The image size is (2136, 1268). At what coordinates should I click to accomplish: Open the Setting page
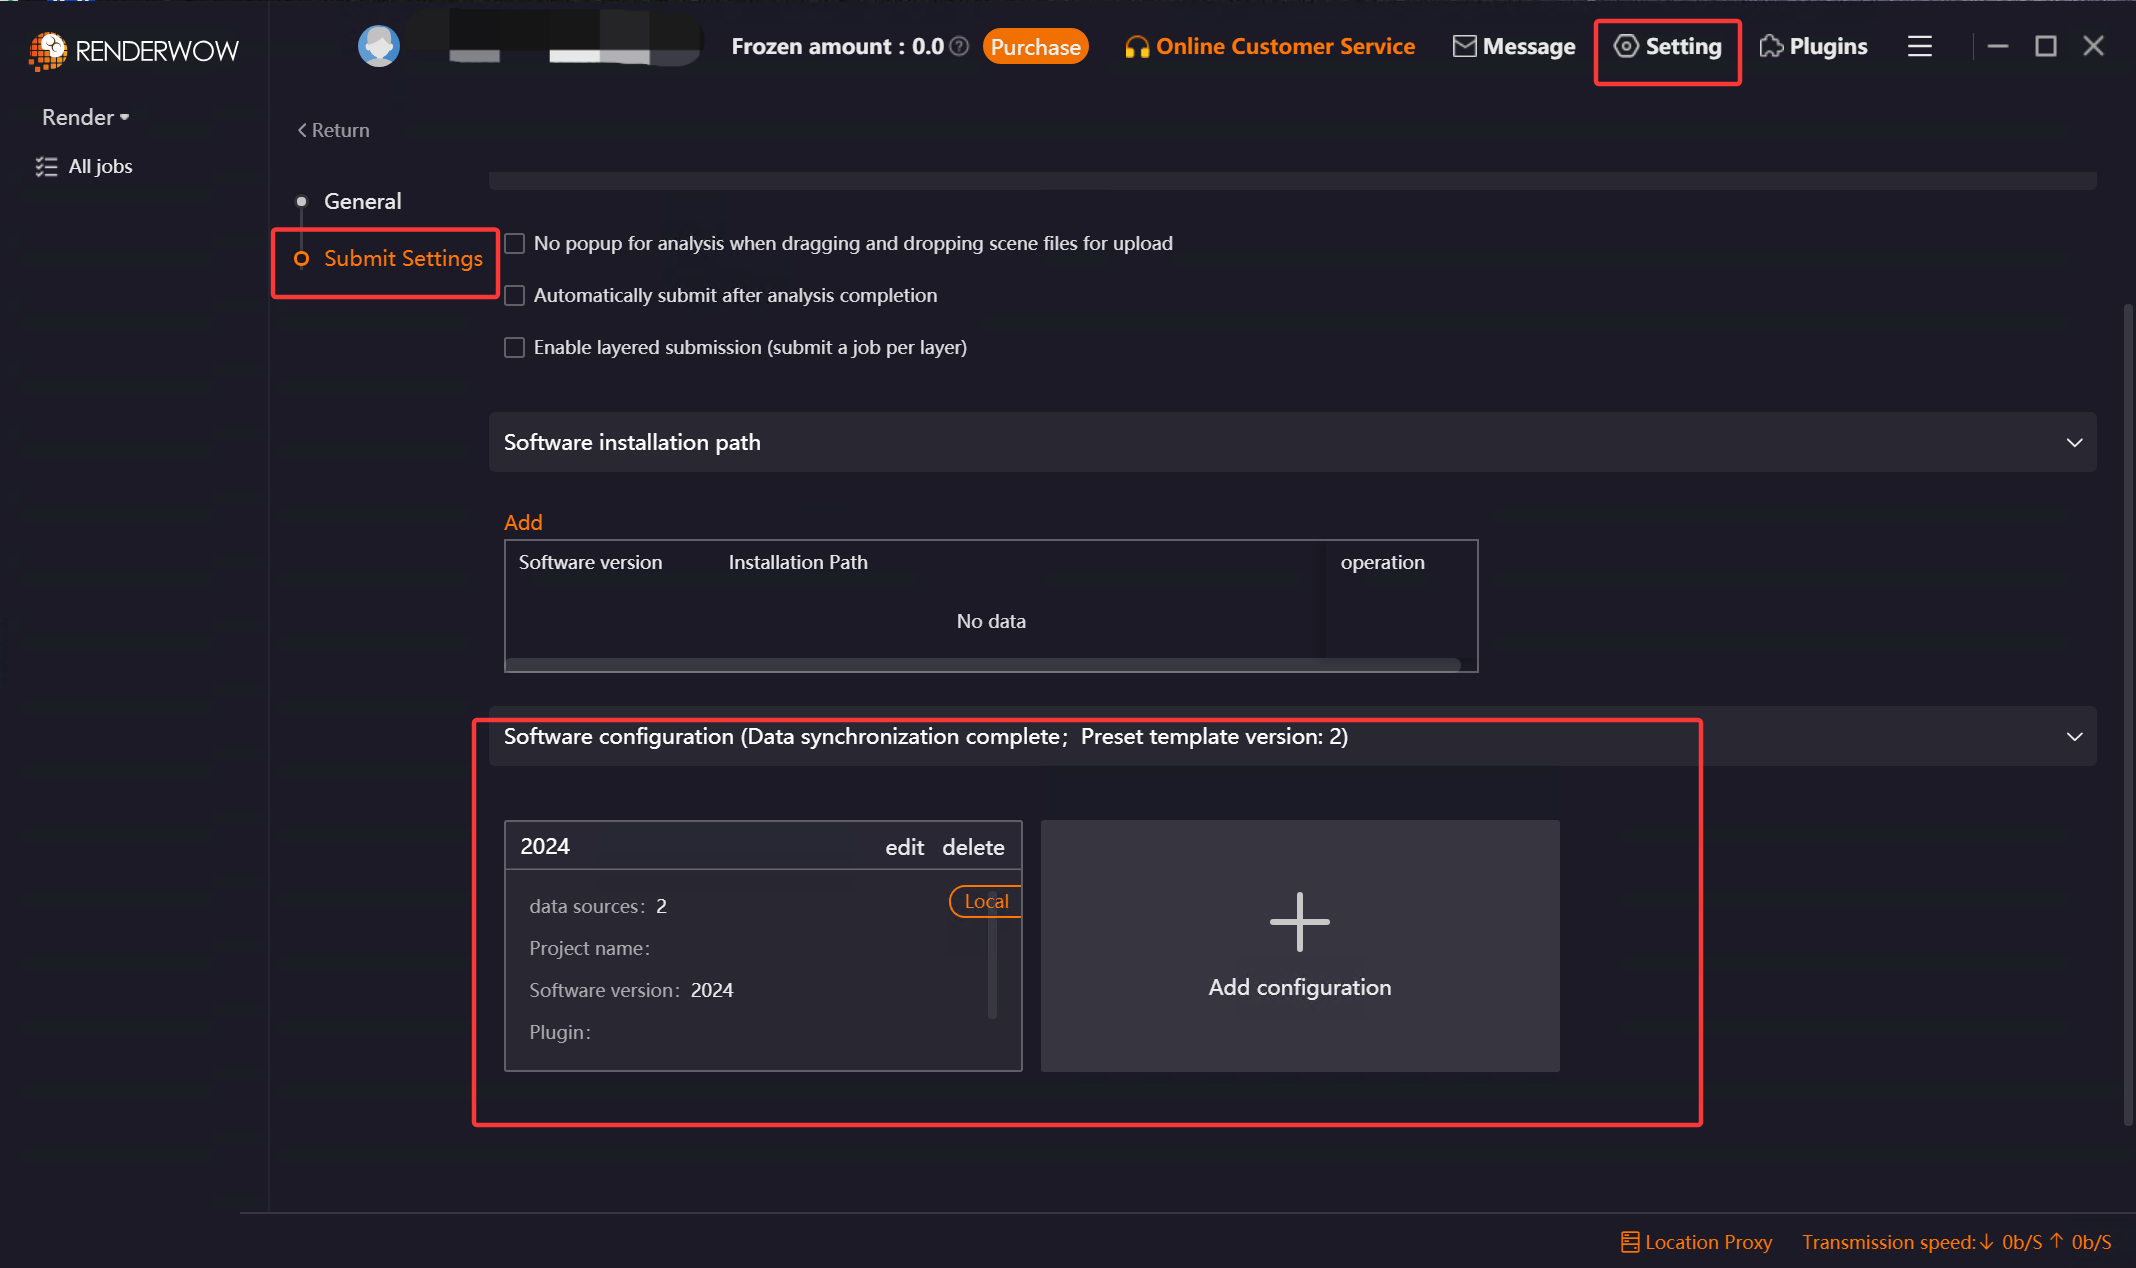pos(1668,46)
